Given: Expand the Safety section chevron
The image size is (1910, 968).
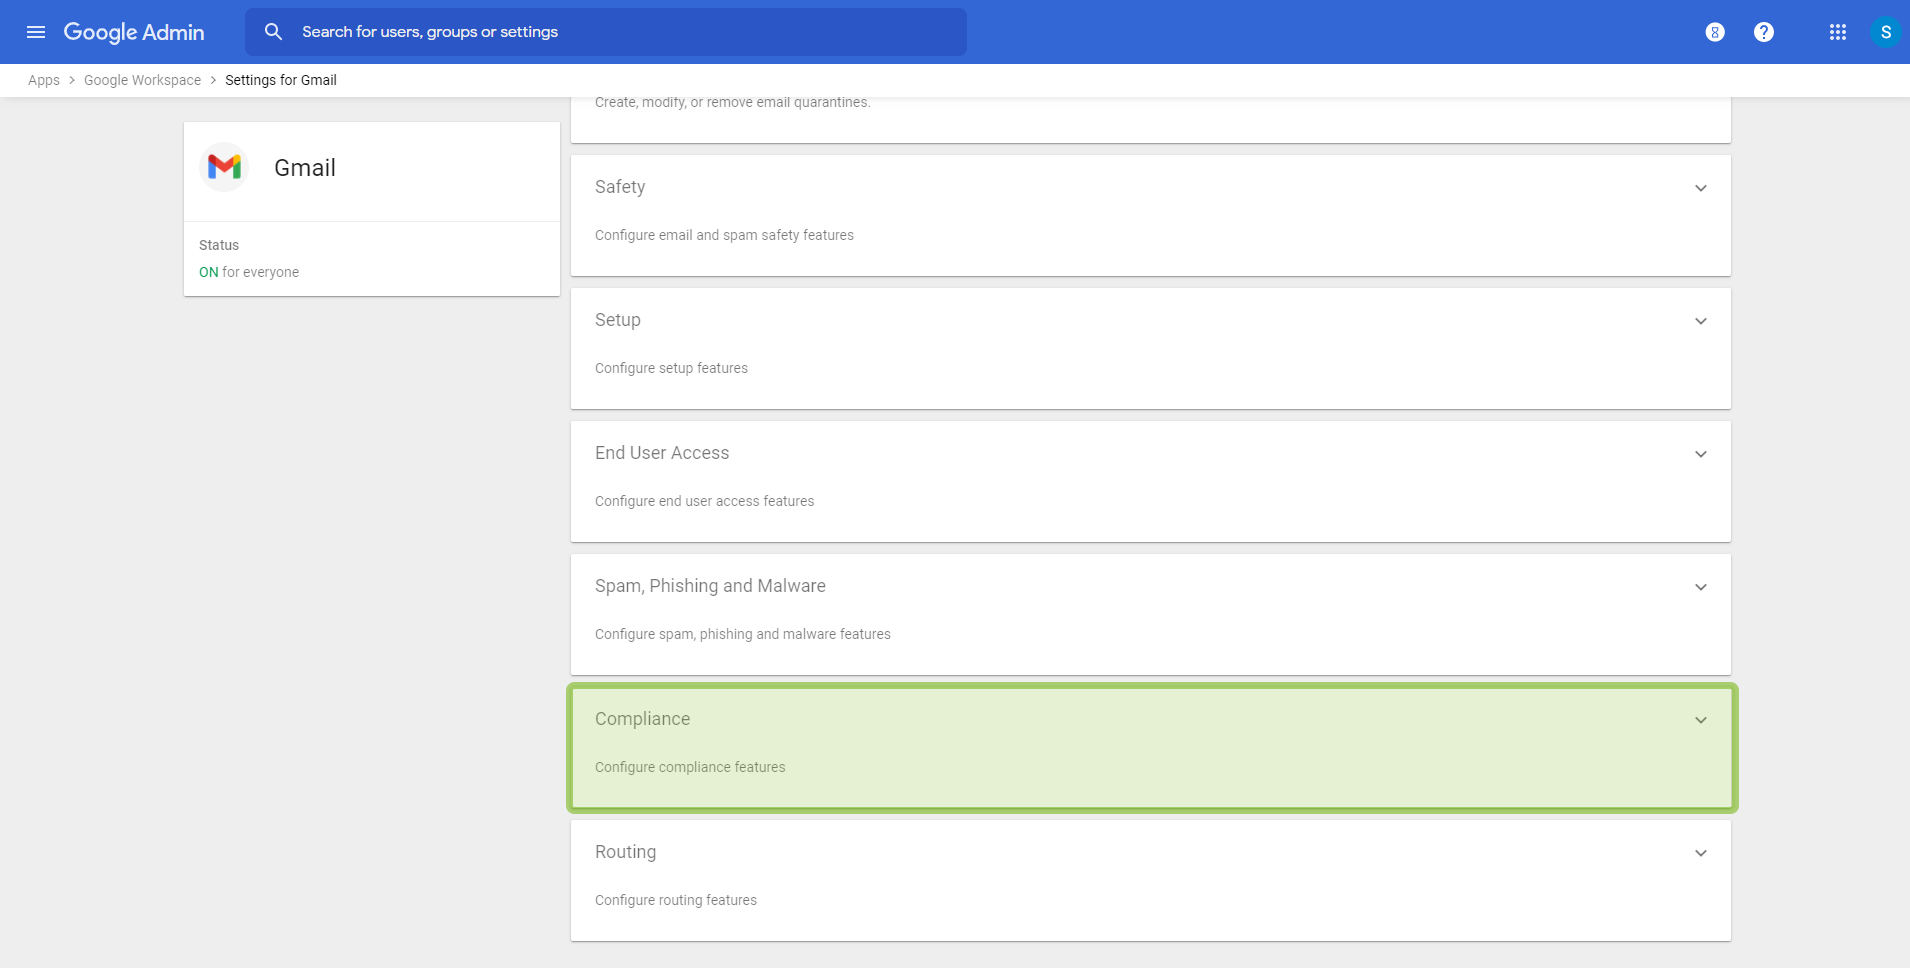Looking at the screenshot, I should (x=1701, y=188).
